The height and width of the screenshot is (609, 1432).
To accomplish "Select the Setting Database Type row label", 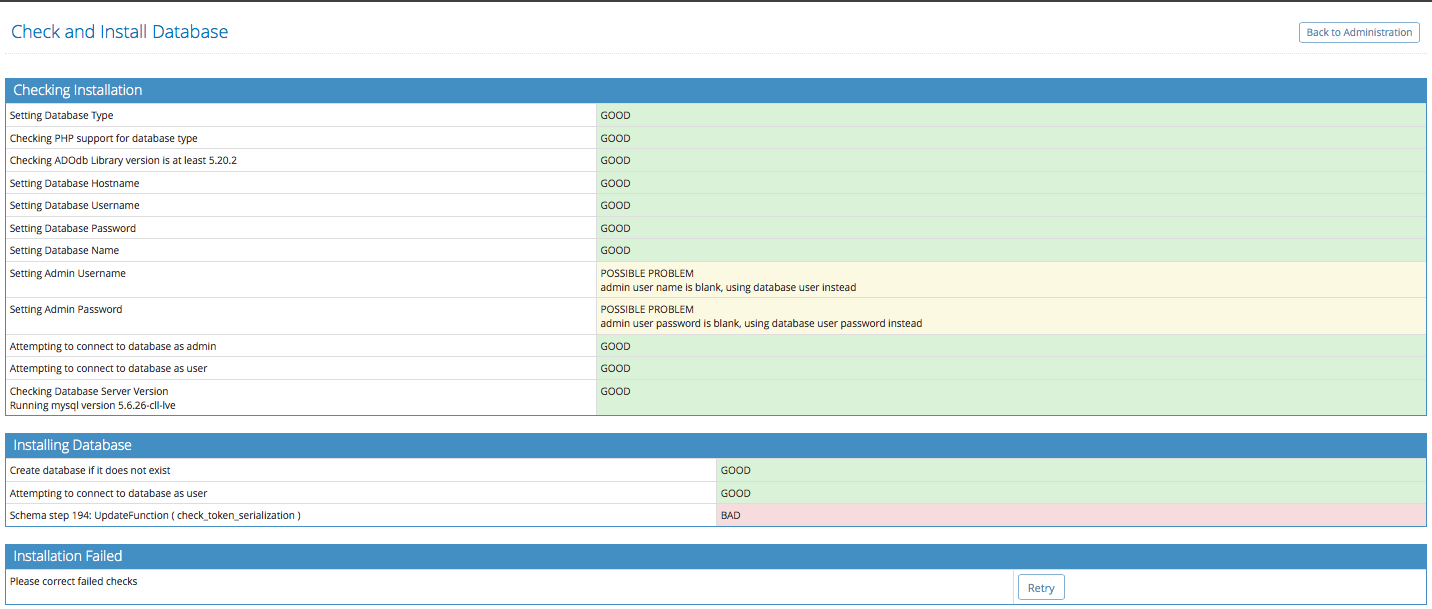I will click(x=61, y=116).
